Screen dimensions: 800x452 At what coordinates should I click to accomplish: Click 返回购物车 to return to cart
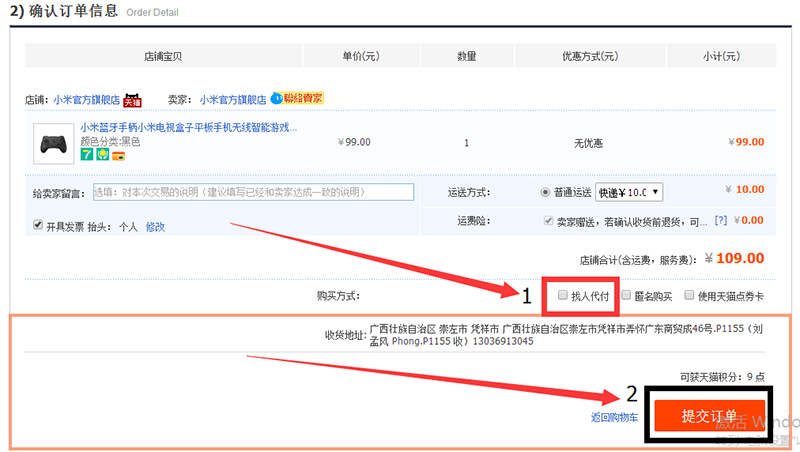coord(614,417)
